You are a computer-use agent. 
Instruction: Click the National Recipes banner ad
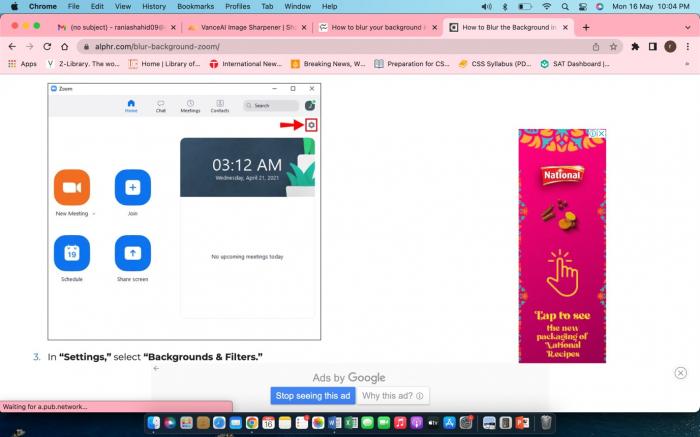(x=562, y=246)
